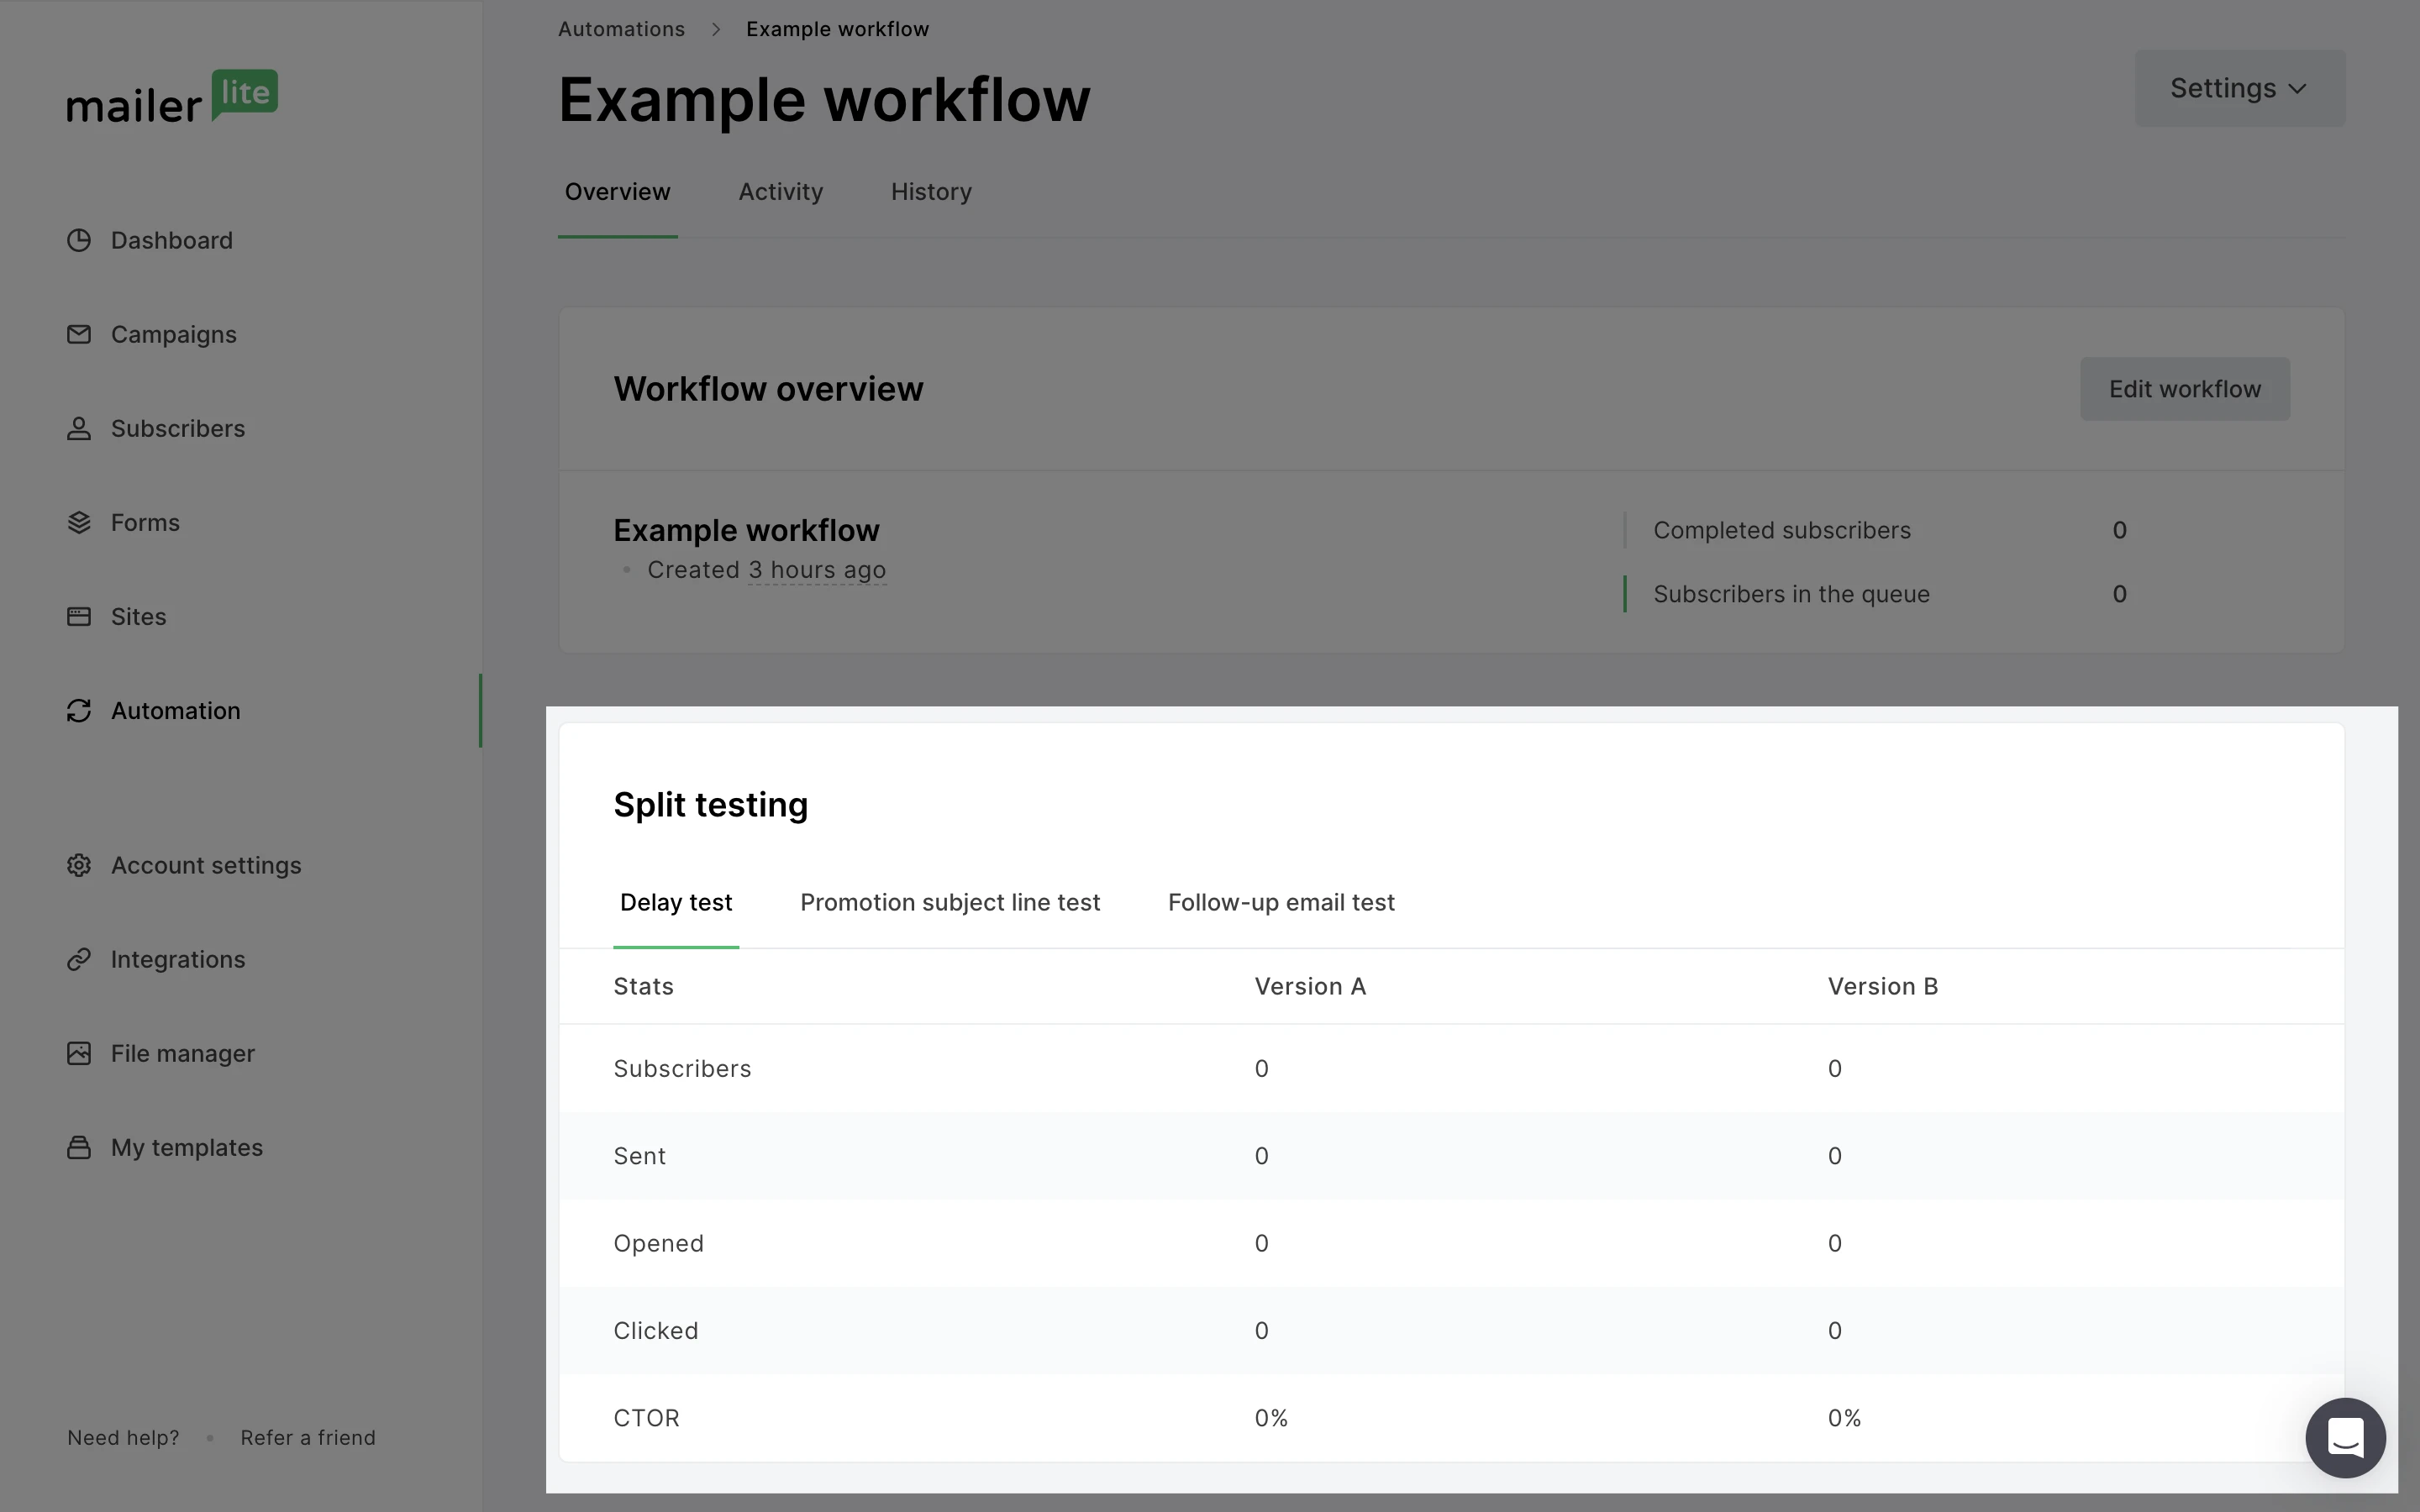This screenshot has height=1512, width=2420.
Task: Click the My templates icon
Action: click(79, 1147)
